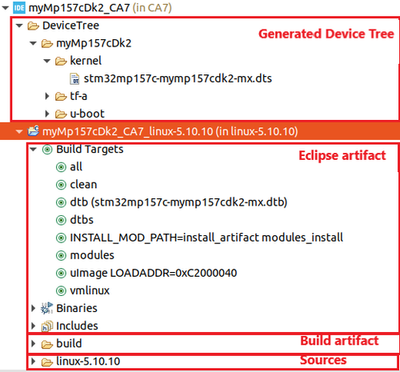The width and height of the screenshot is (400, 372).
Task: Select the 'clean' build target
Action: [x=83, y=185]
